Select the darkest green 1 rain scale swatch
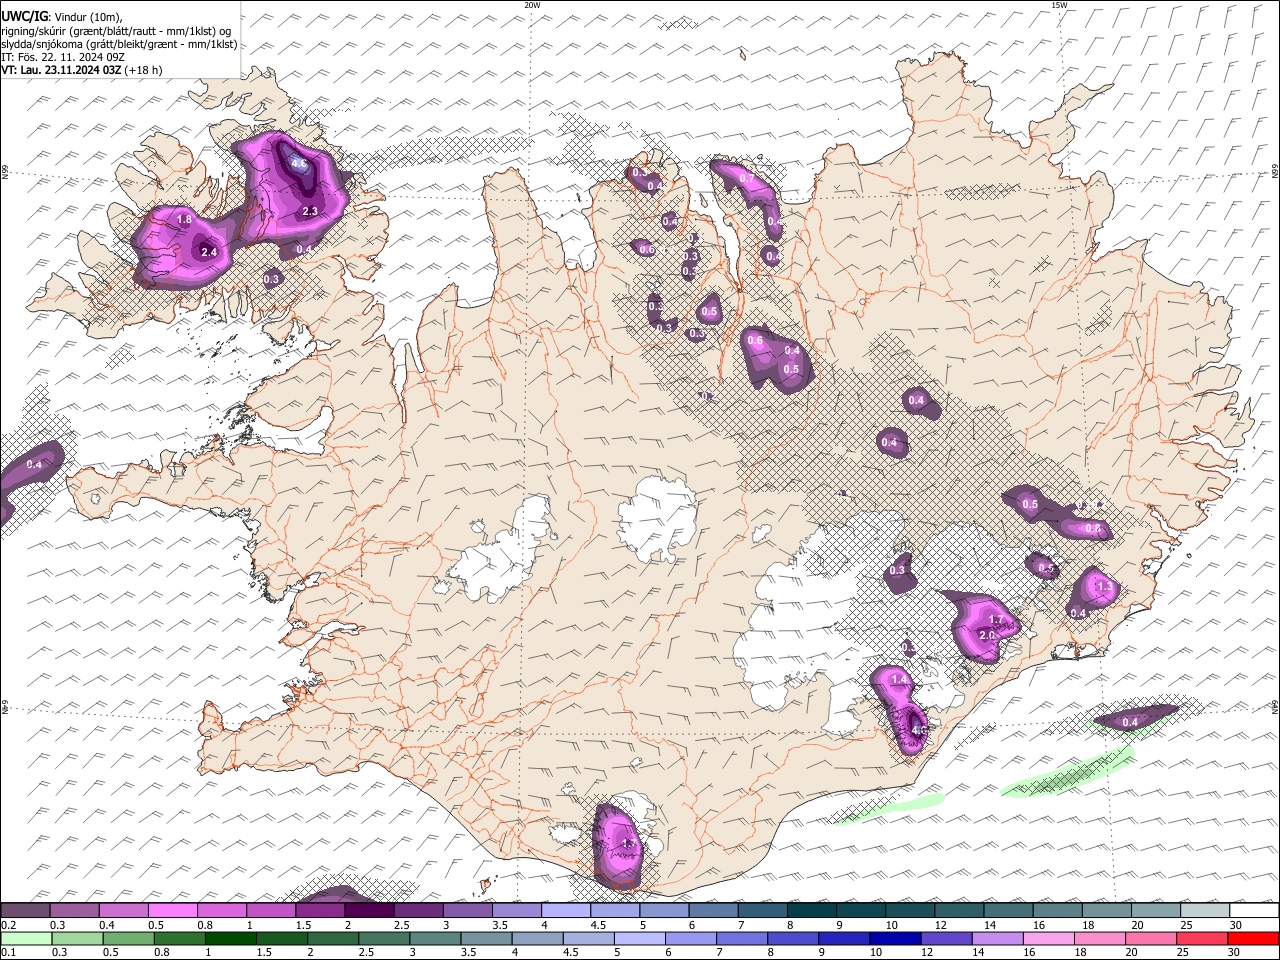Screen dimensions: 1280x960 [231, 938]
